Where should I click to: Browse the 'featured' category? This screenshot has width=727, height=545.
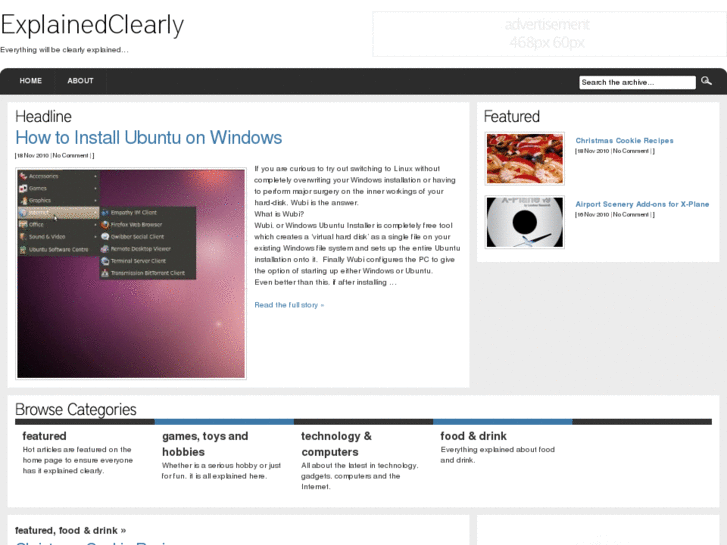tap(45, 436)
